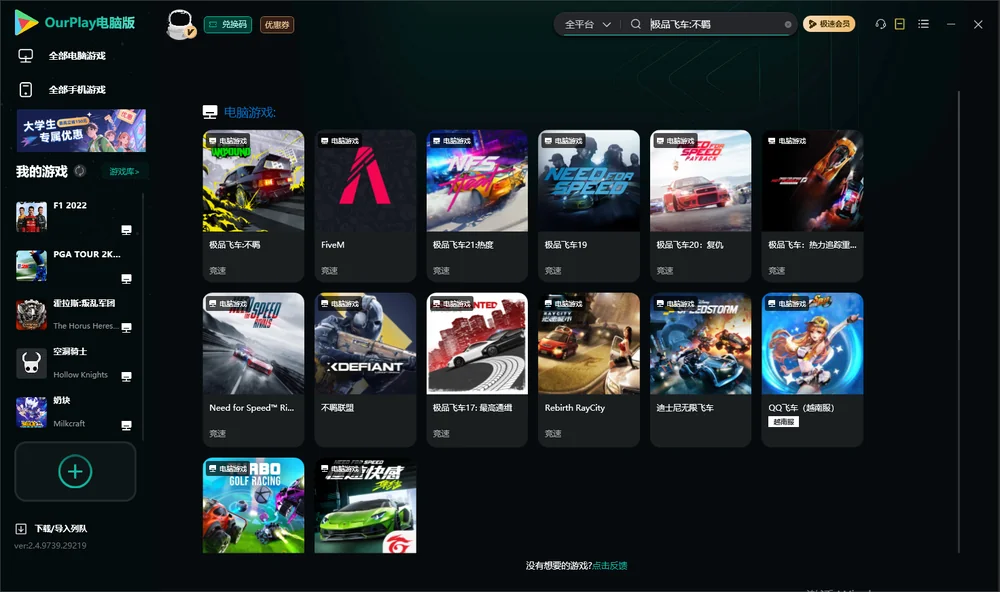Click the 优惠券 coupon button
This screenshot has width=1000, height=592.
click(277, 24)
